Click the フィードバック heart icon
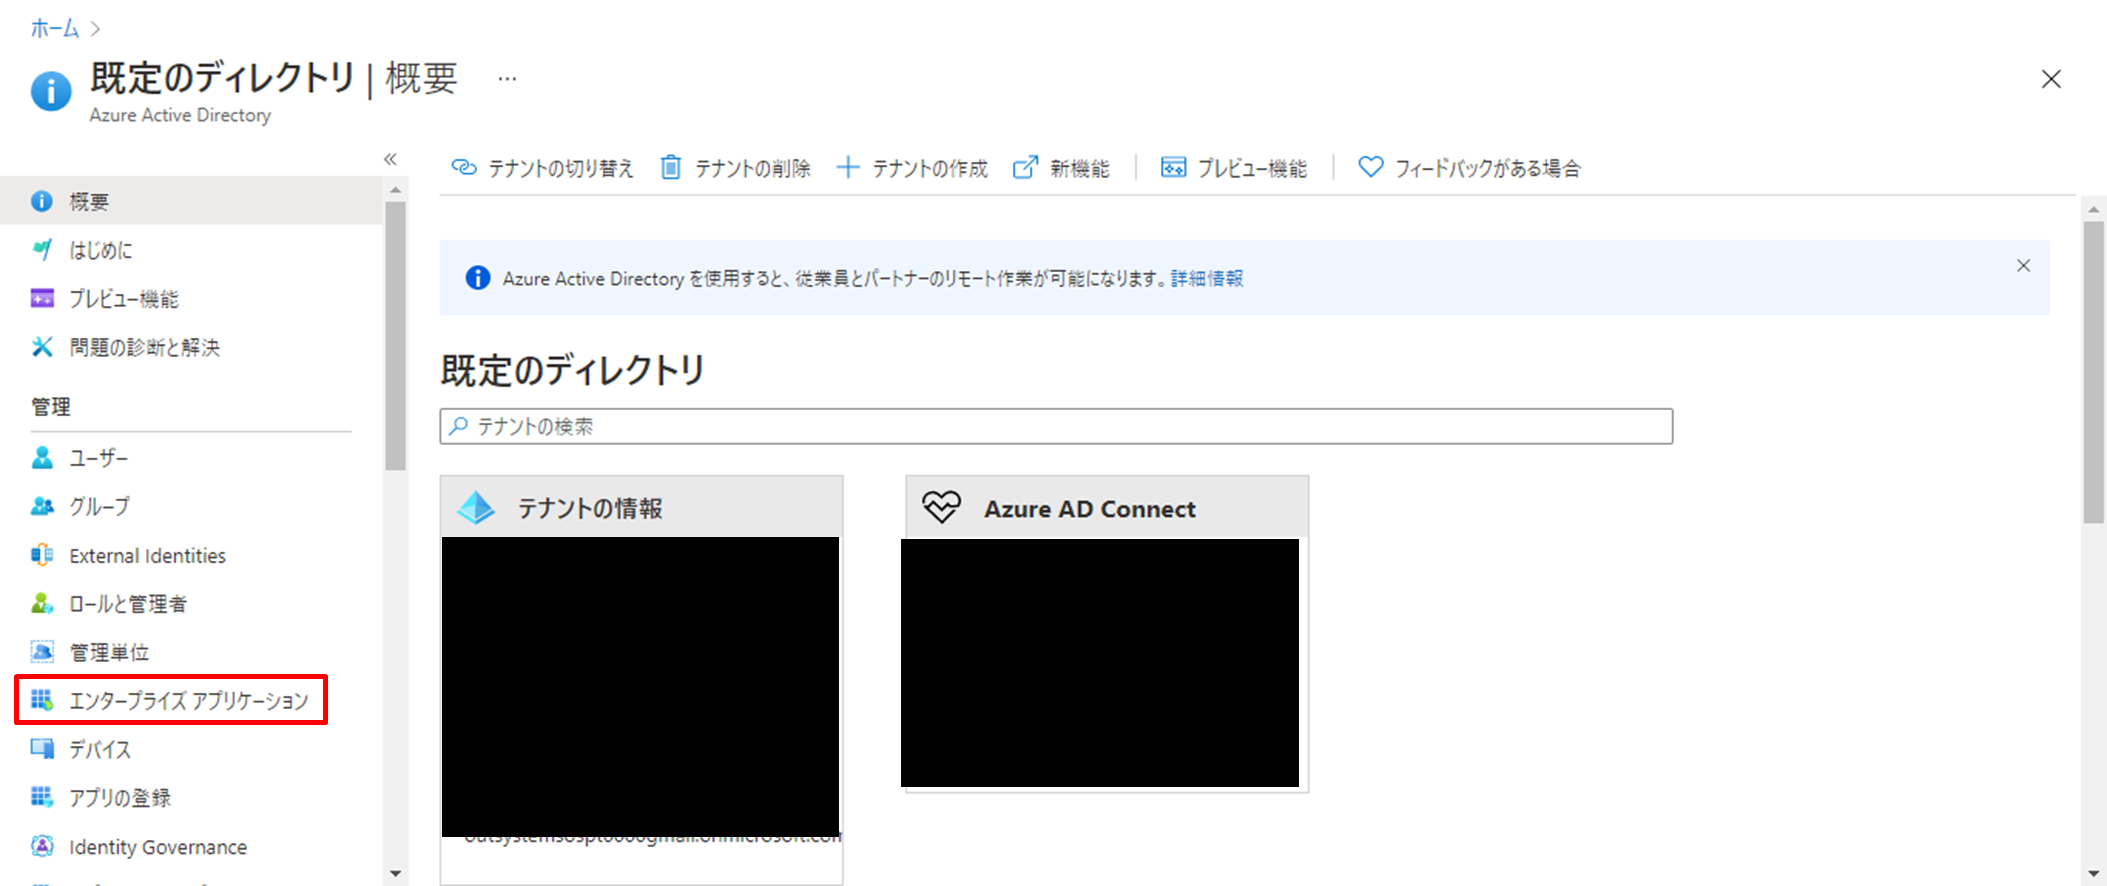Image resolution: width=2107 pixels, height=886 pixels. click(x=1370, y=167)
